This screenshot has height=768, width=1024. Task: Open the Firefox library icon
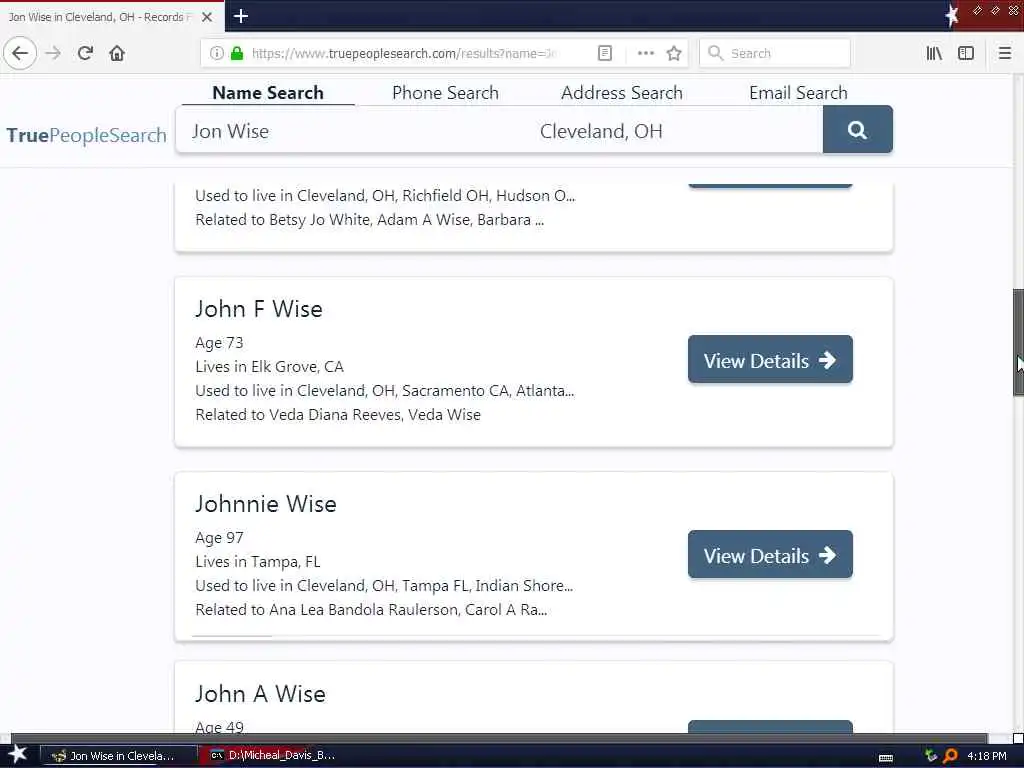(x=934, y=53)
